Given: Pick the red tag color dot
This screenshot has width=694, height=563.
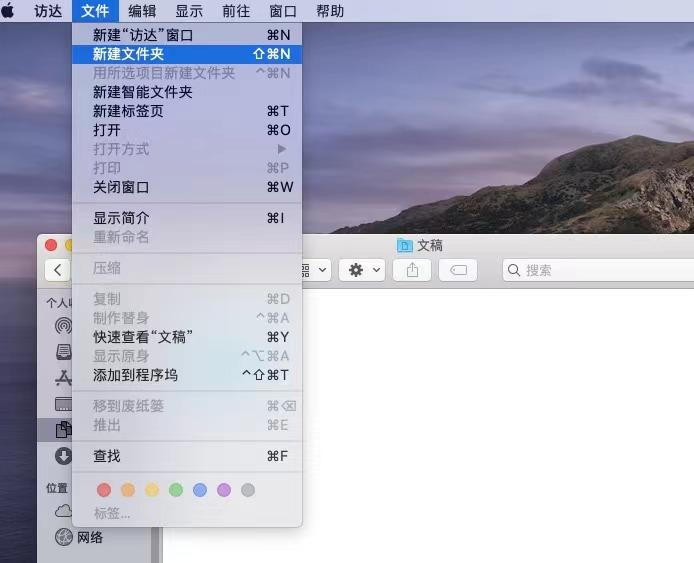Looking at the screenshot, I should (103, 490).
